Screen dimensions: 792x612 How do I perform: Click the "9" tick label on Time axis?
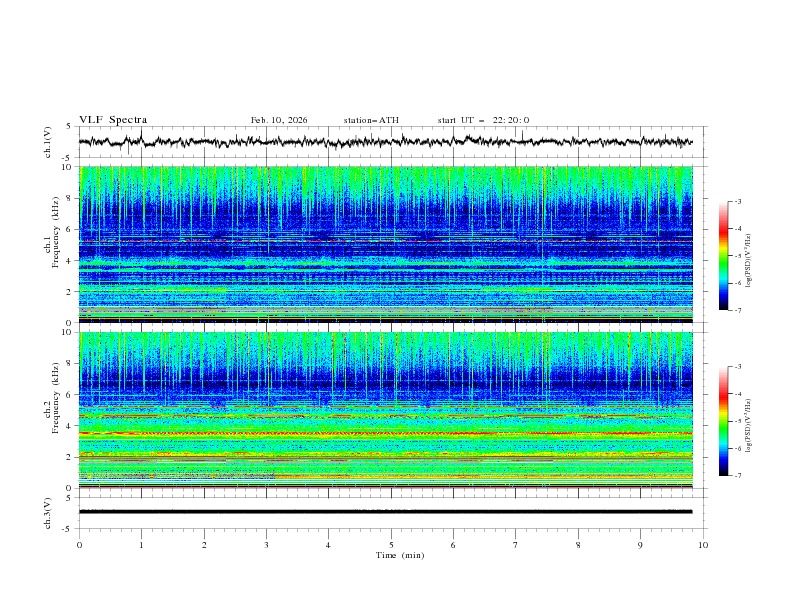tap(640, 545)
